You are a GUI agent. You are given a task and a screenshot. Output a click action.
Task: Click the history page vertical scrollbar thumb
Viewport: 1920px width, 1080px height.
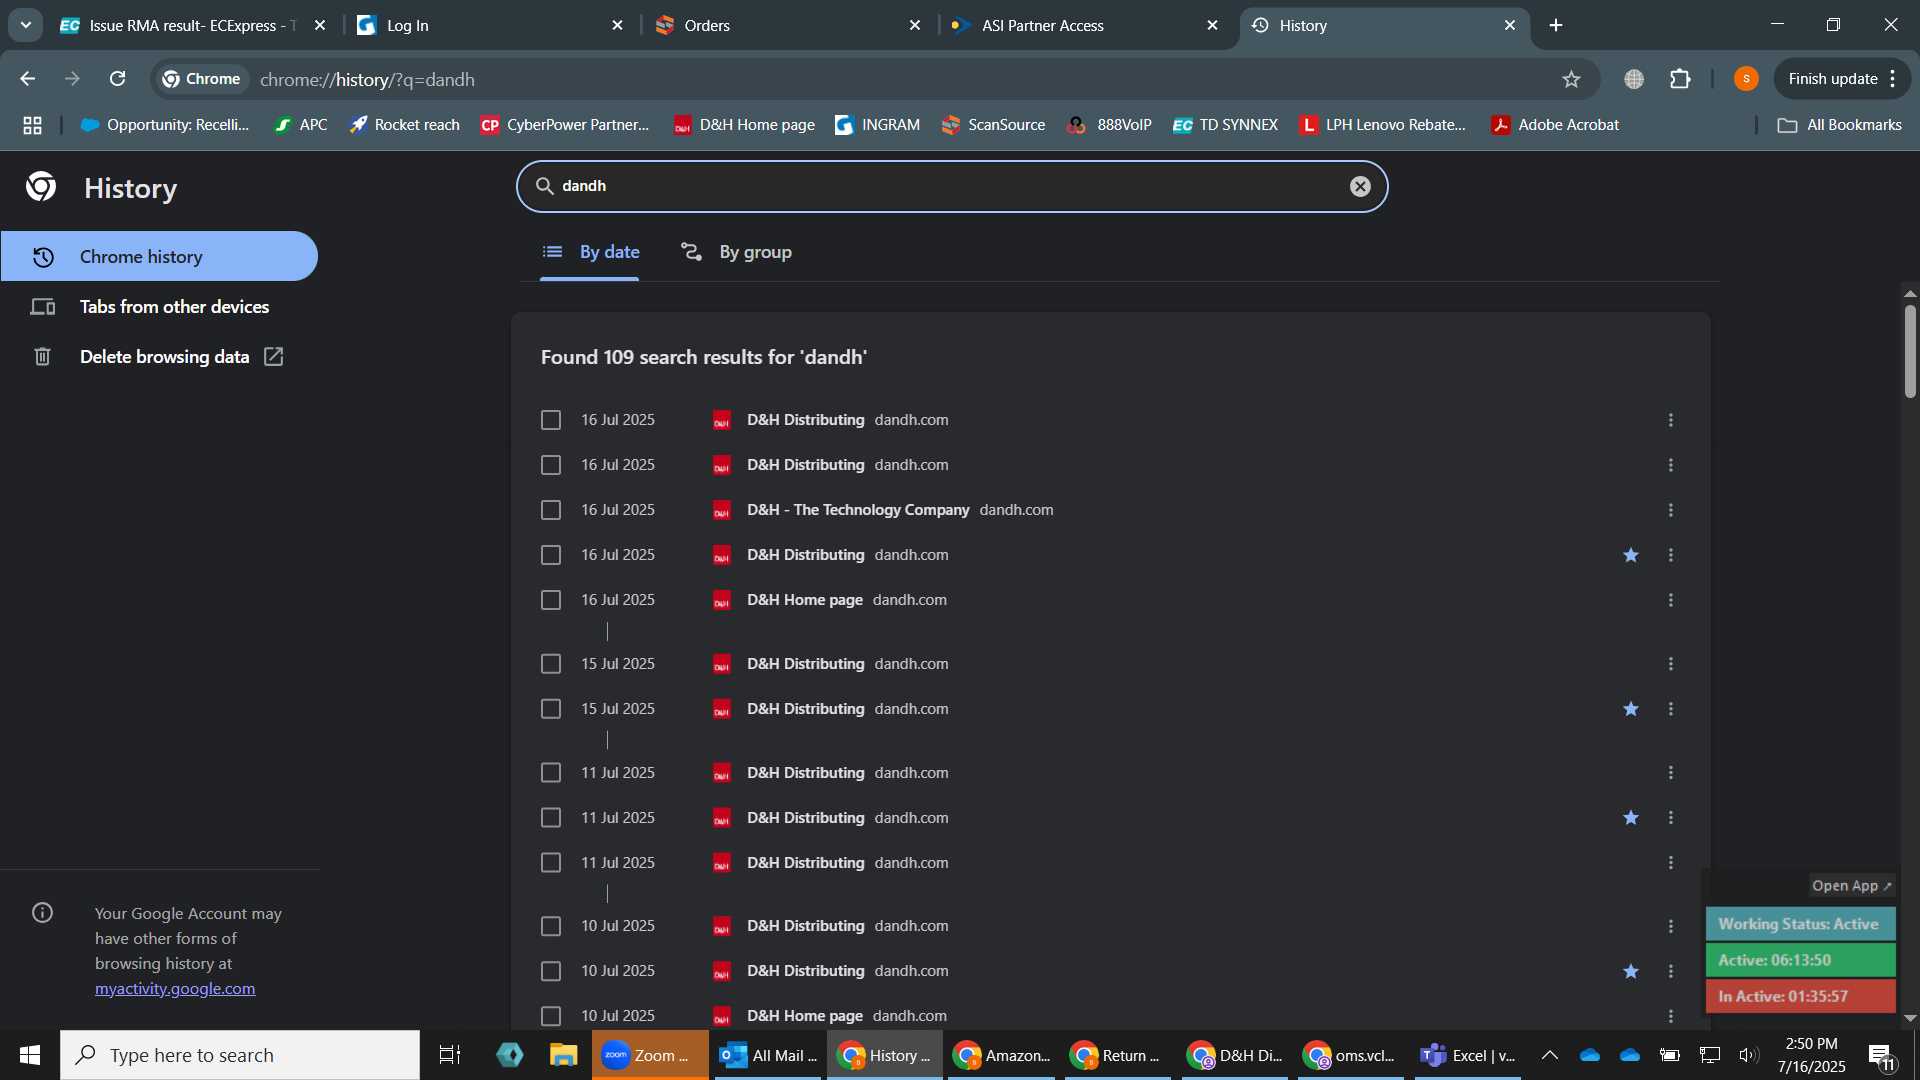pyautogui.click(x=1910, y=350)
